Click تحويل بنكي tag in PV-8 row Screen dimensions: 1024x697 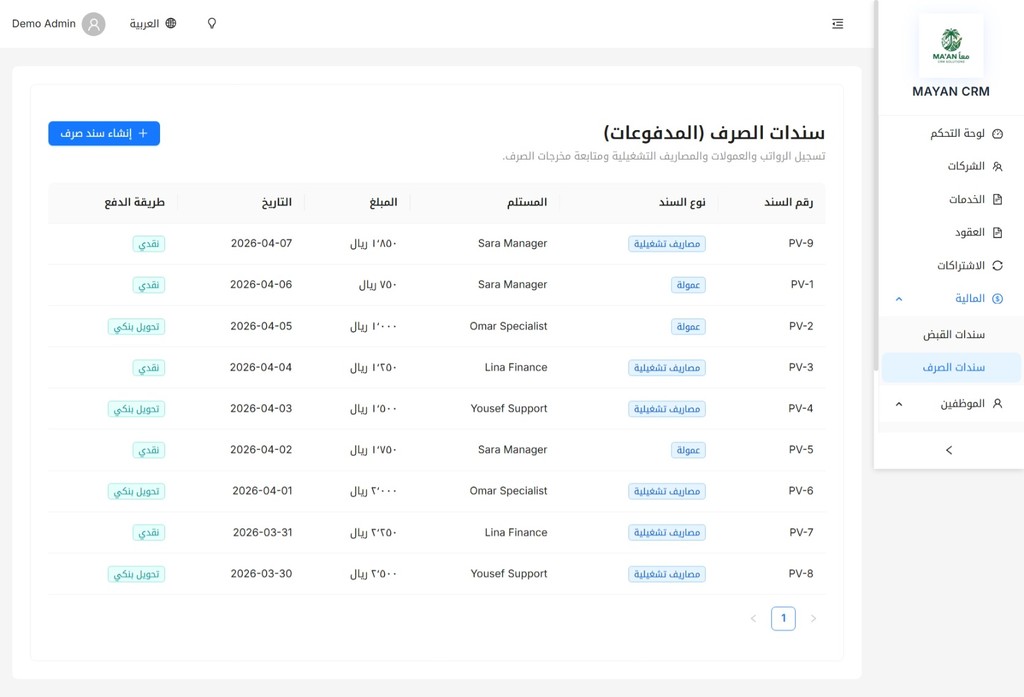(x=136, y=574)
